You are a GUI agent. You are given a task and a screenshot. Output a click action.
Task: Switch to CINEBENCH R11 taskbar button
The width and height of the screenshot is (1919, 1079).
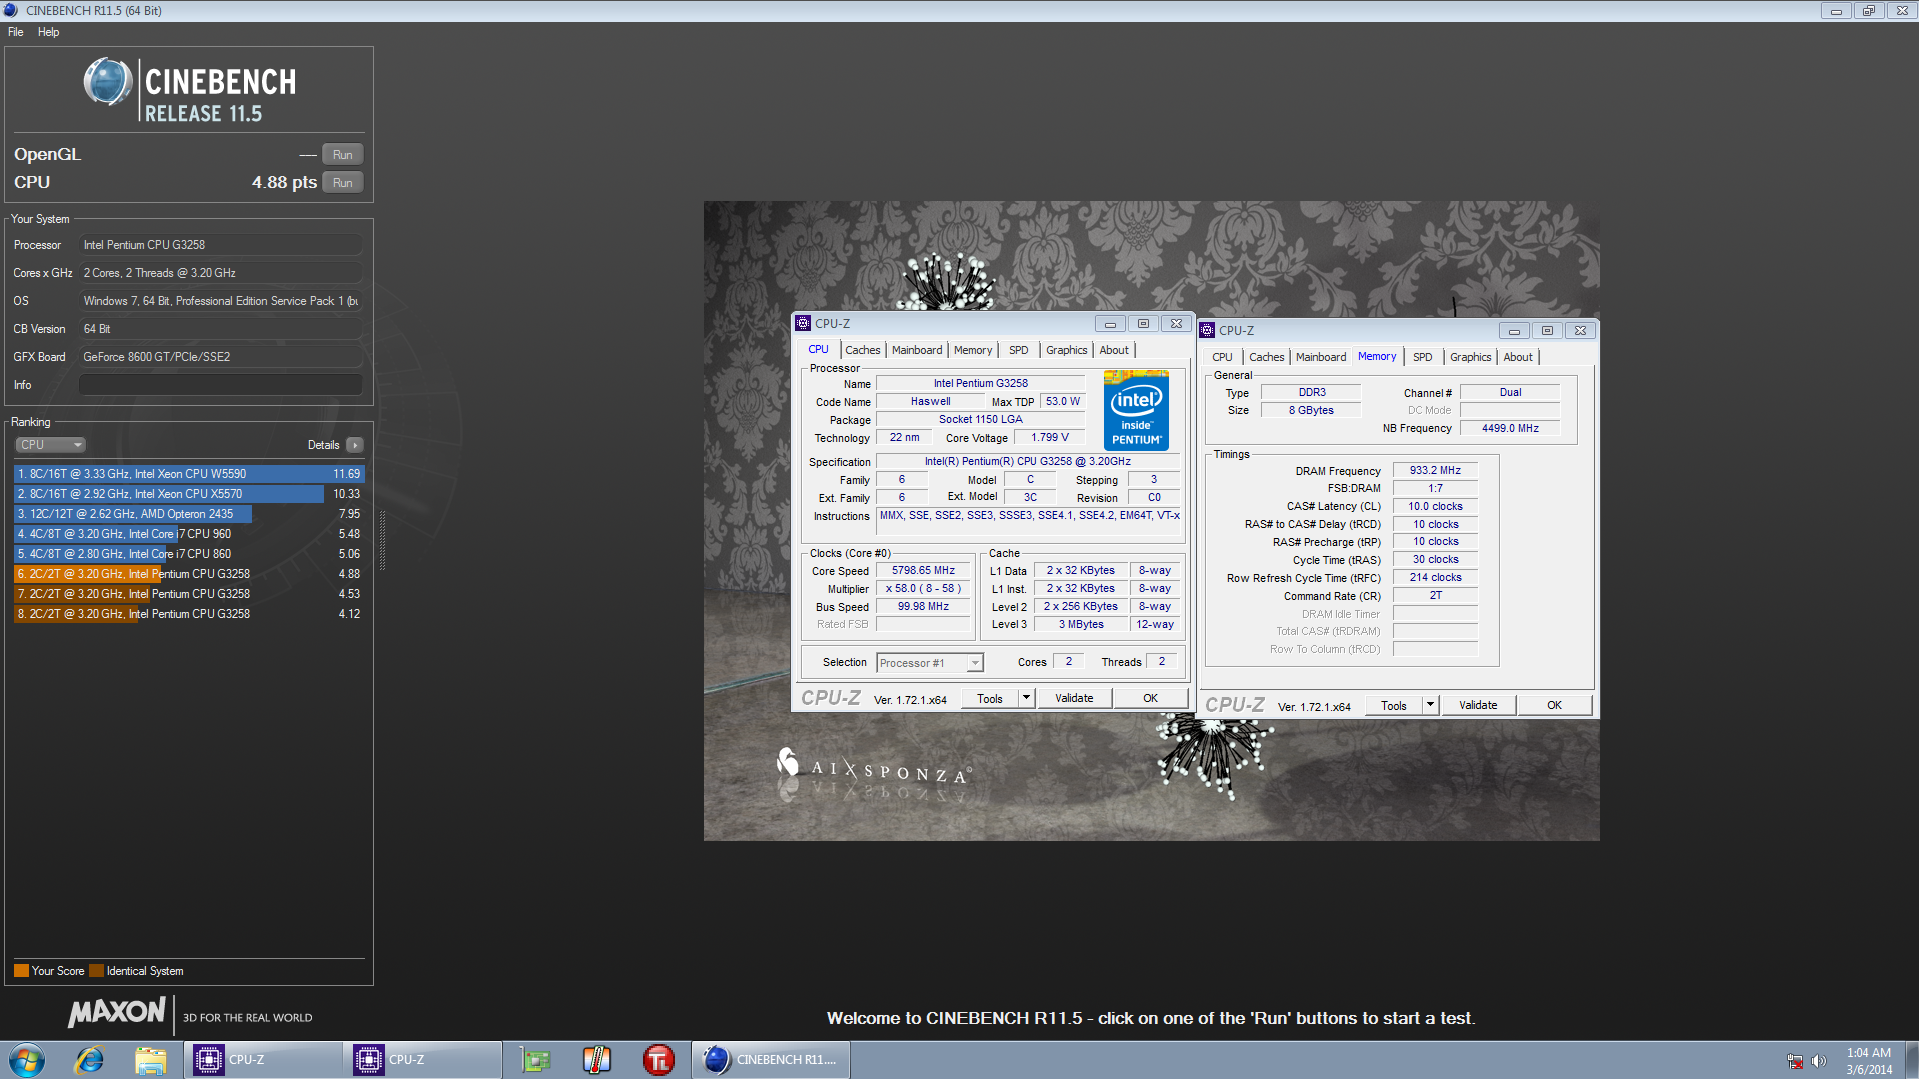coord(771,1060)
